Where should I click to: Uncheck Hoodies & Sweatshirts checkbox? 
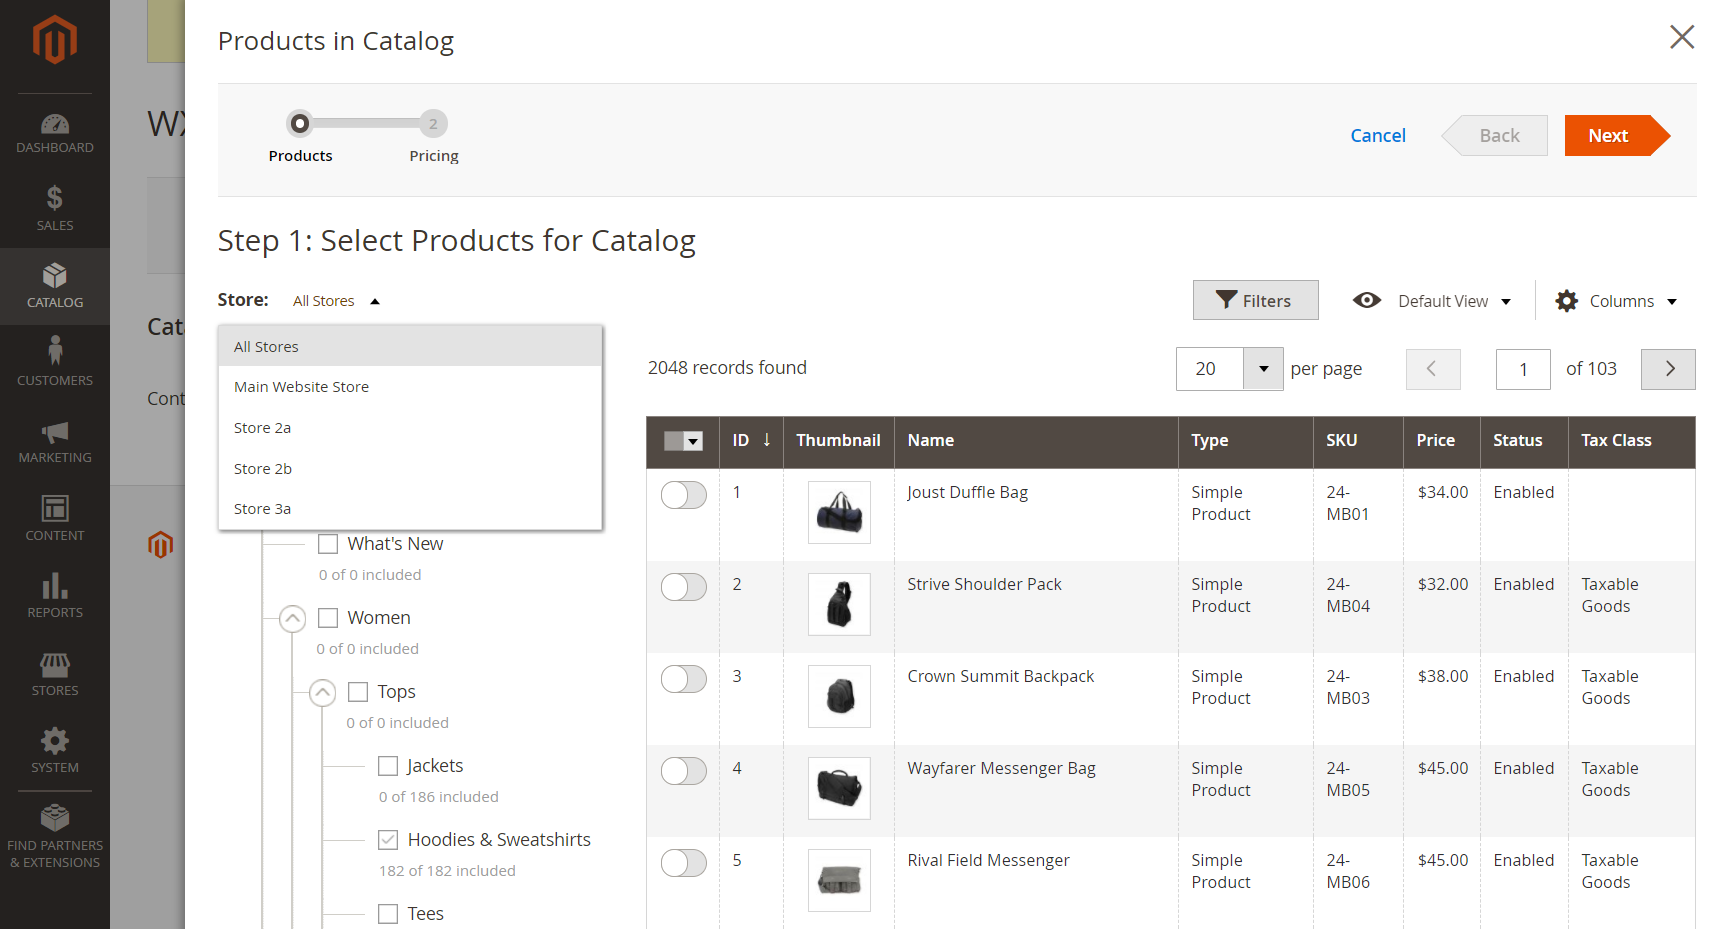tap(388, 840)
